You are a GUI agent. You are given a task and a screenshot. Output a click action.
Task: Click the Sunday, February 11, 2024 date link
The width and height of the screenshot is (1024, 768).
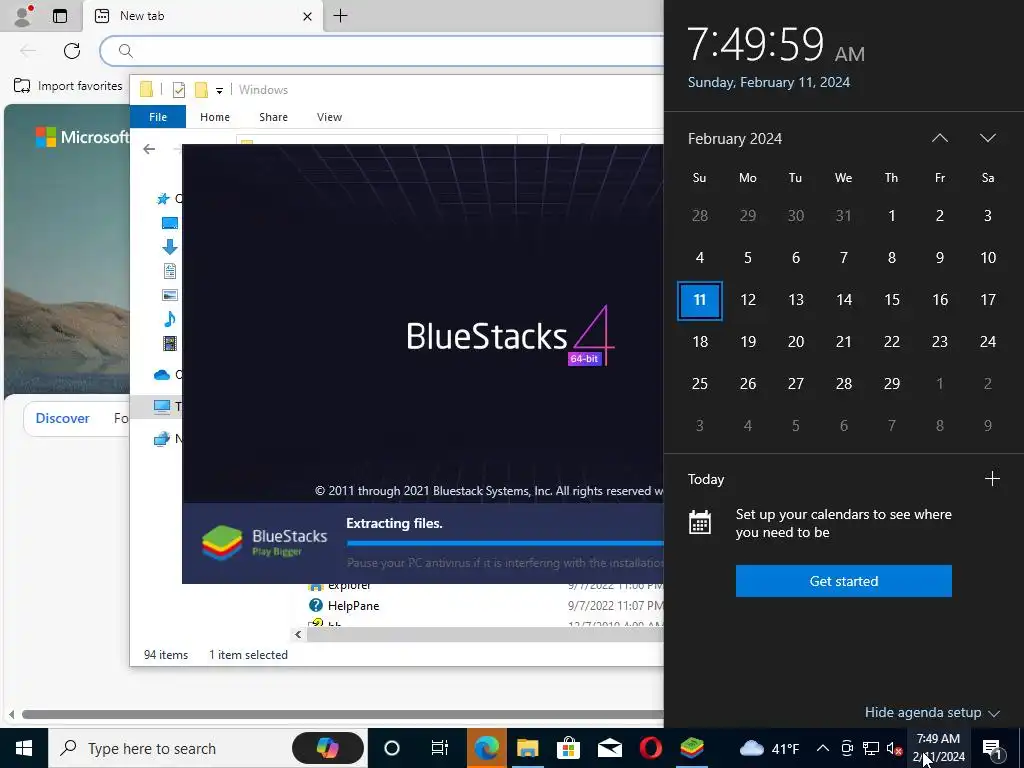point(769,82)
